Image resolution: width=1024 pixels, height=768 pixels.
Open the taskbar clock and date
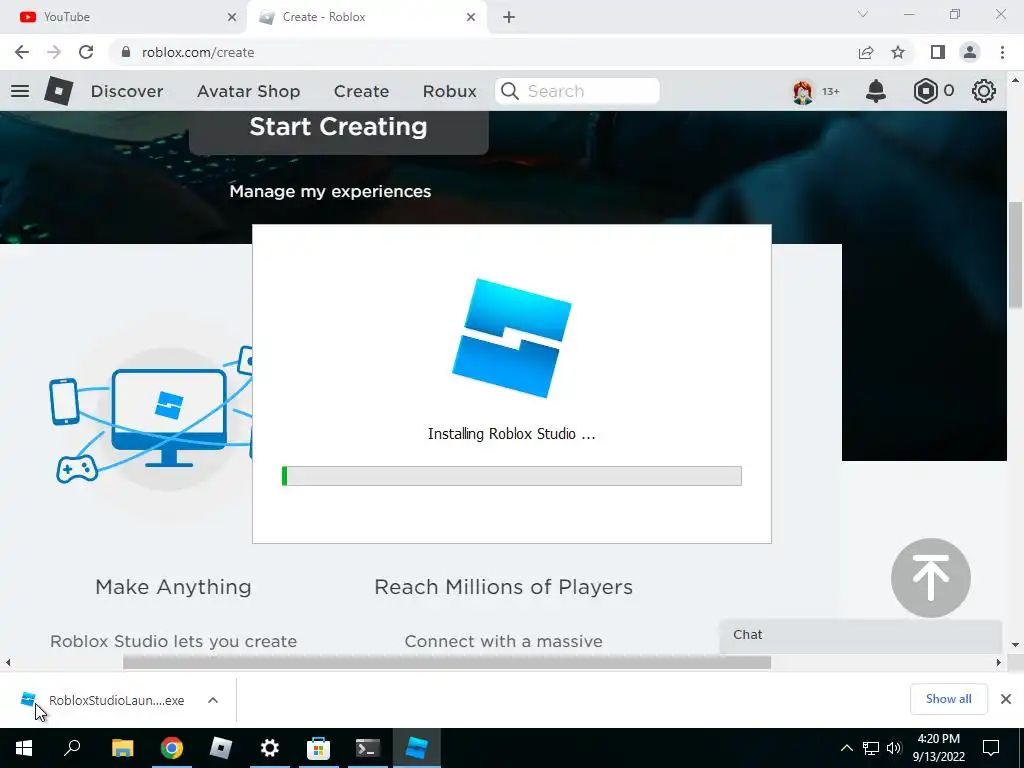(x=938, y=748)
